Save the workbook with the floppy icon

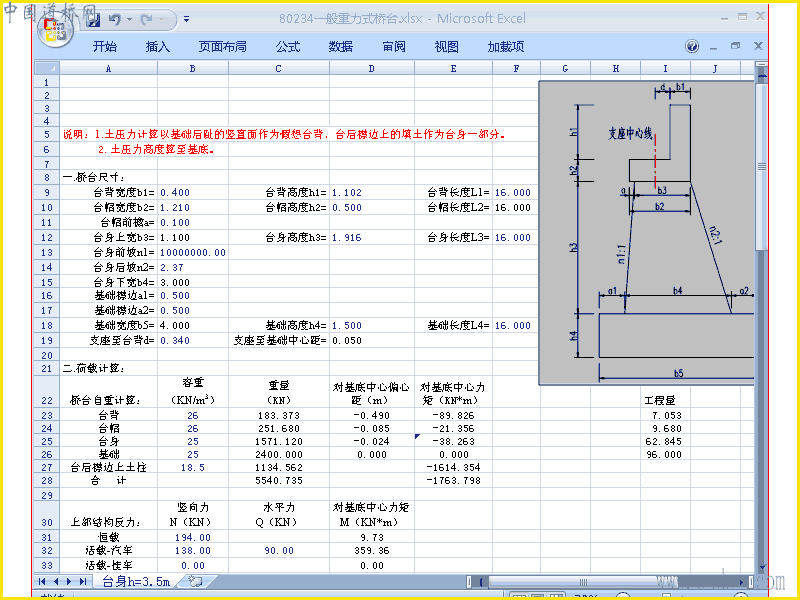93,19
